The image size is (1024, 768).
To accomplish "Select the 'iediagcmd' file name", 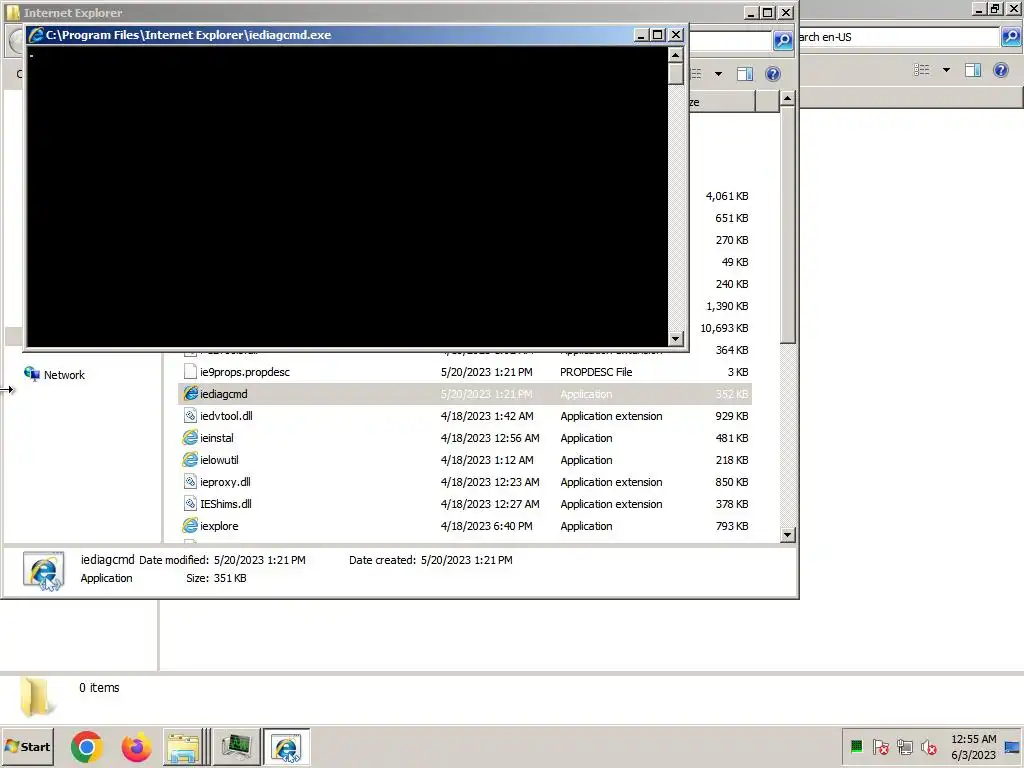I will tap(223, 394).
